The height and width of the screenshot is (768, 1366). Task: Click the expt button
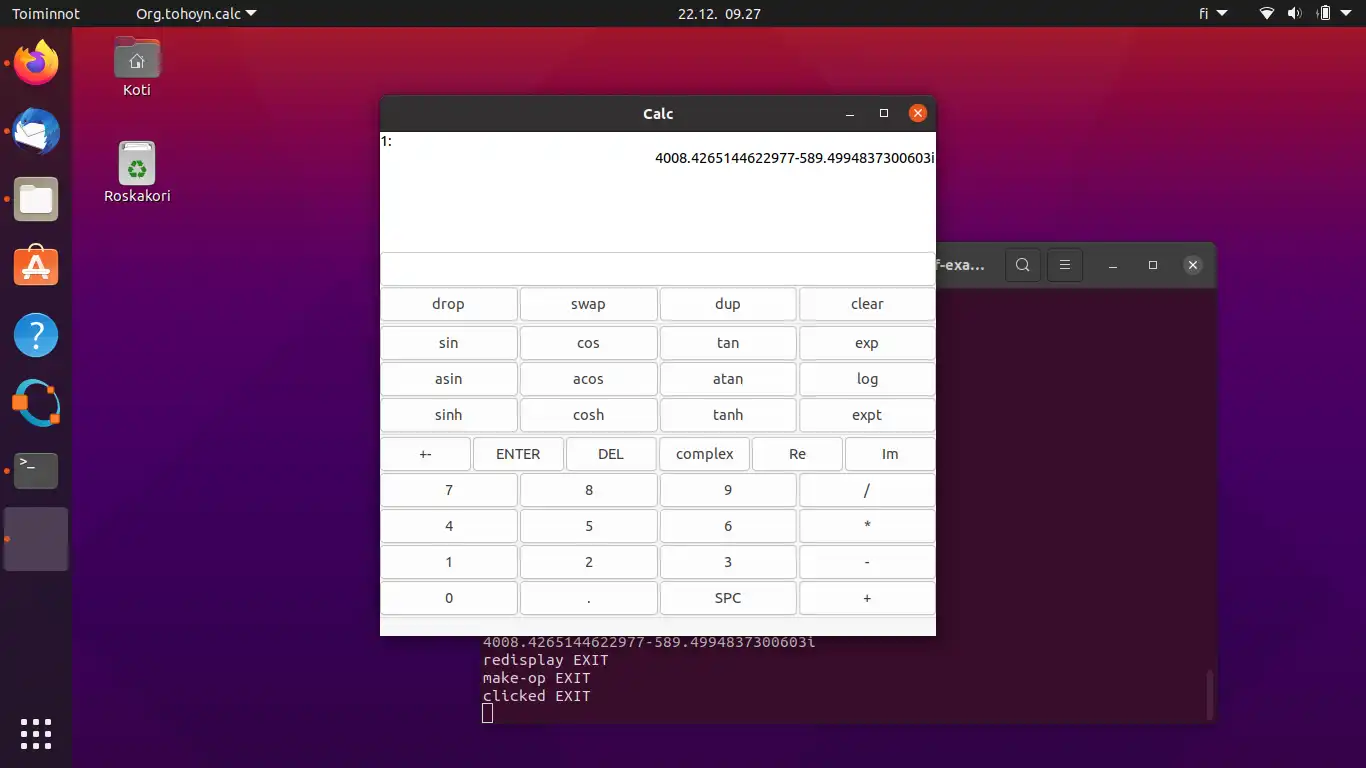click(x=867, y=415)
